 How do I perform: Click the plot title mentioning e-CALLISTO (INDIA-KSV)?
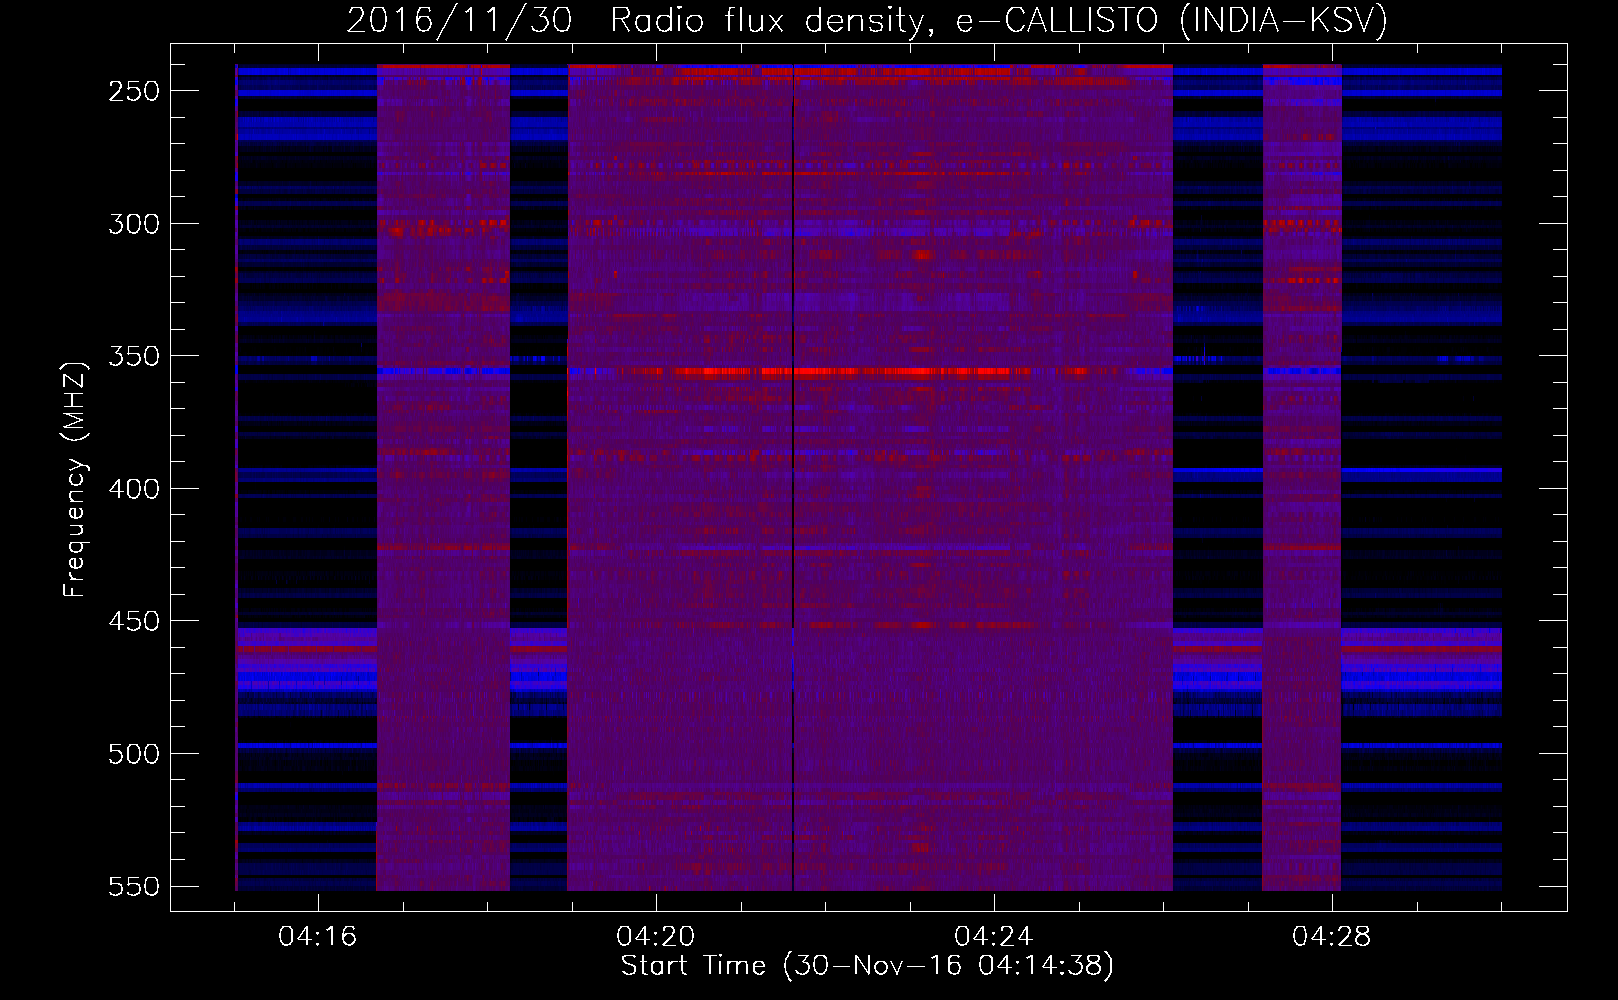867,20
